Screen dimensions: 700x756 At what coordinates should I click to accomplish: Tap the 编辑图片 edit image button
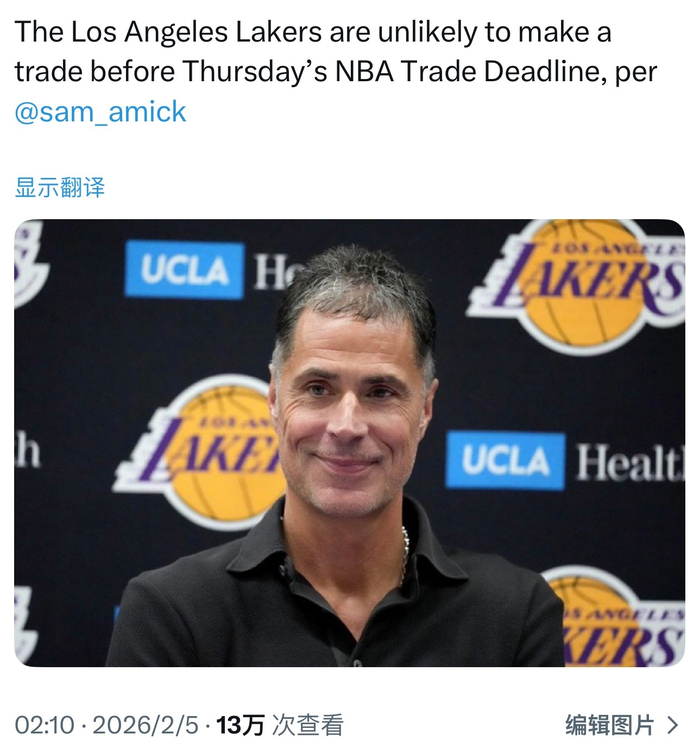click(609, 725)
